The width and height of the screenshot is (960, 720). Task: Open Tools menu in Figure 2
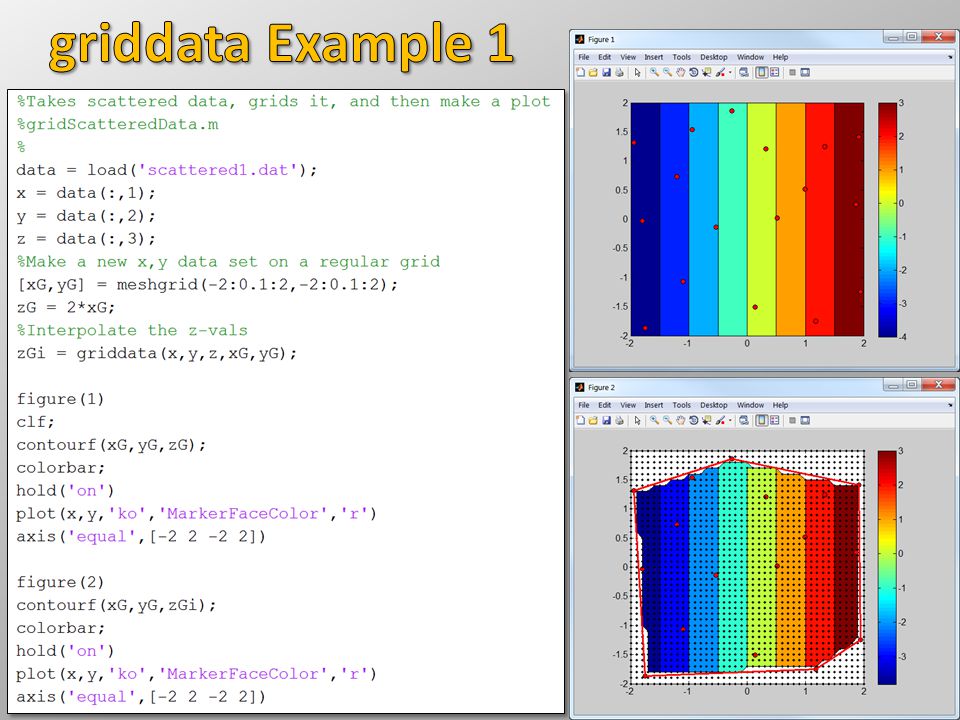681,405
